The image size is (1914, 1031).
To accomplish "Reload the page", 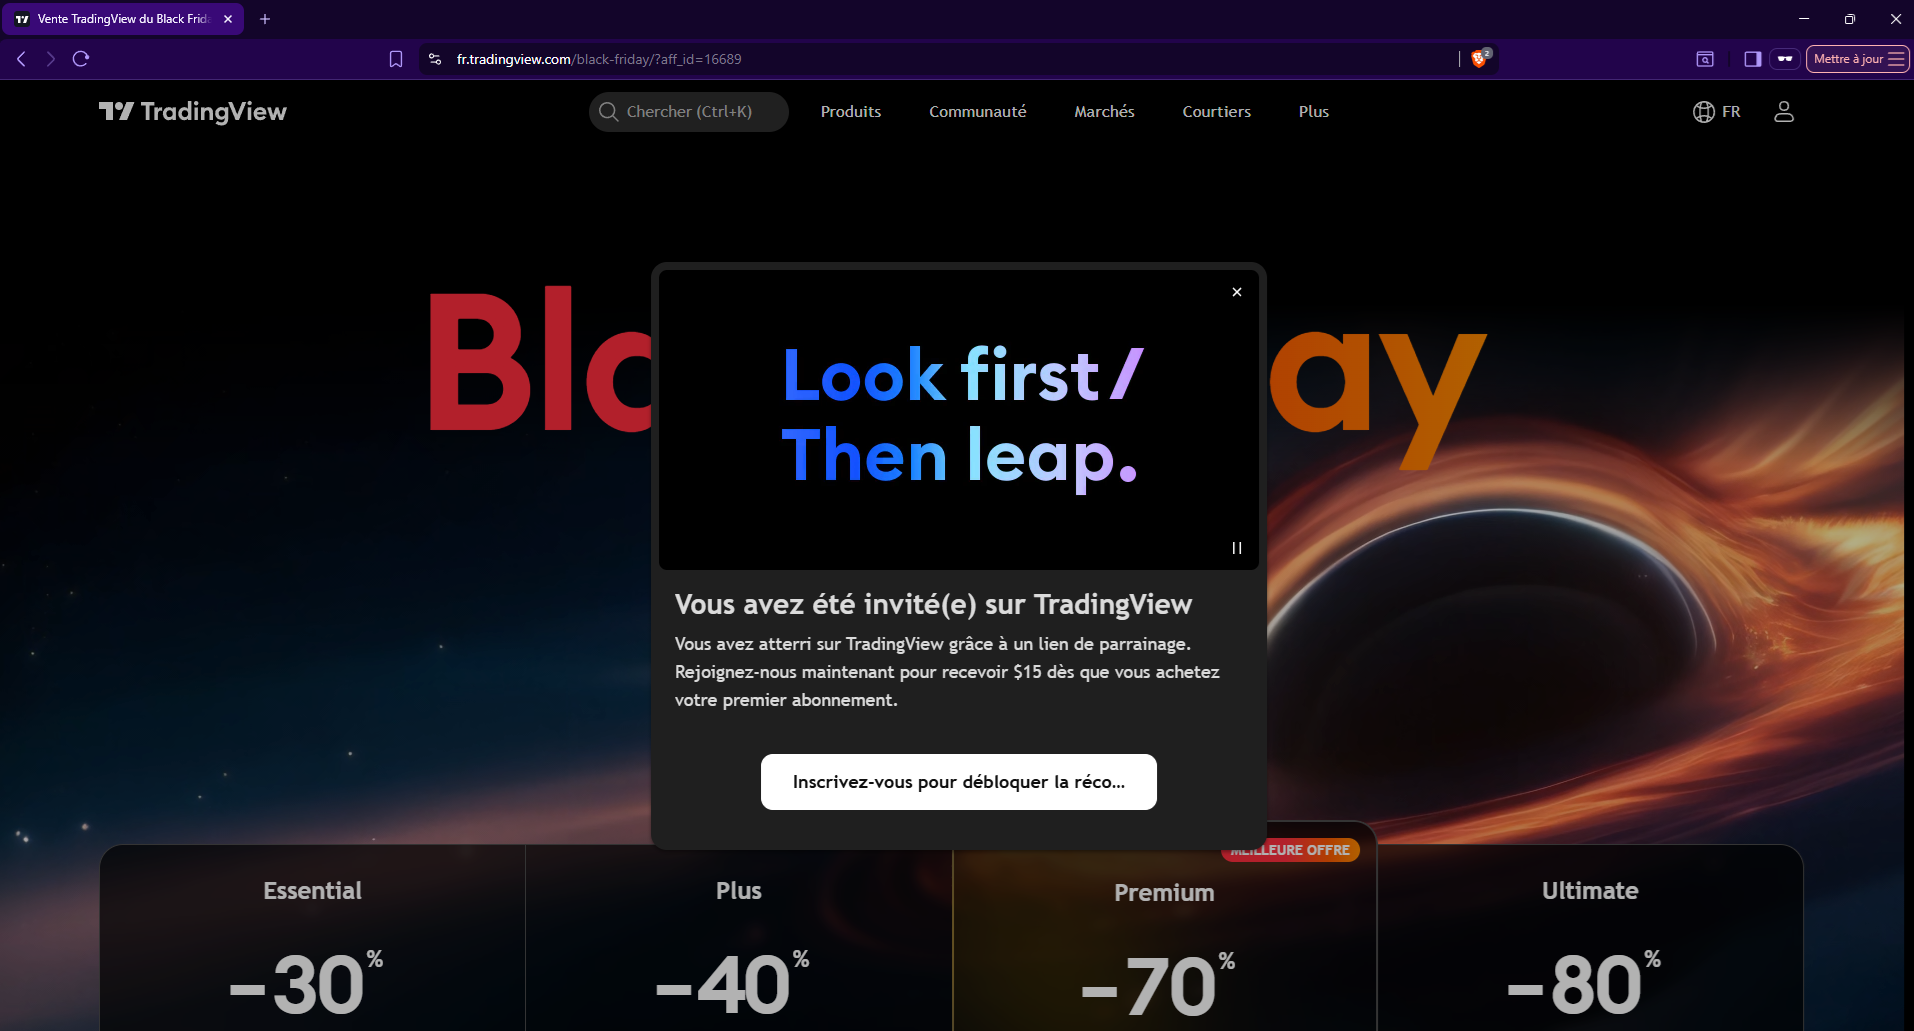I will click(81, 59).
